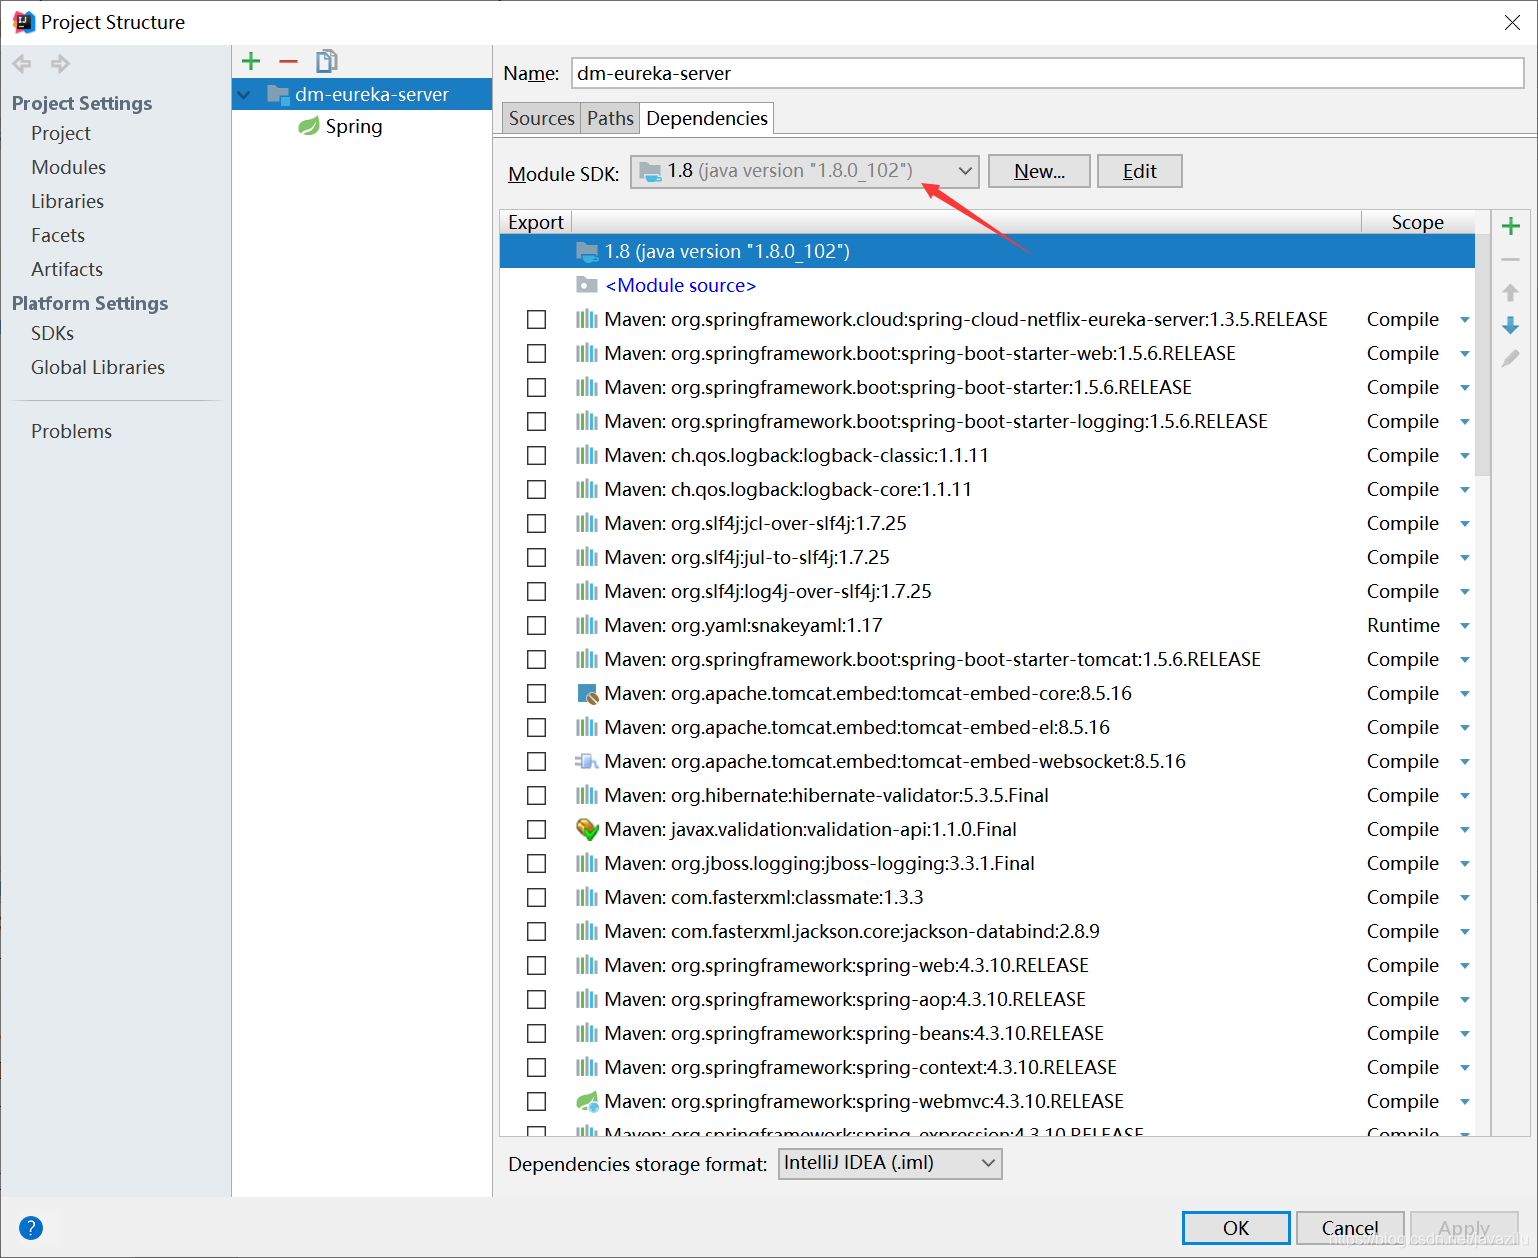Move dependency down blue arrow icon
Image resolution: width=1538 pixels, height=1258 pixels.
[x=1511, y=326]
